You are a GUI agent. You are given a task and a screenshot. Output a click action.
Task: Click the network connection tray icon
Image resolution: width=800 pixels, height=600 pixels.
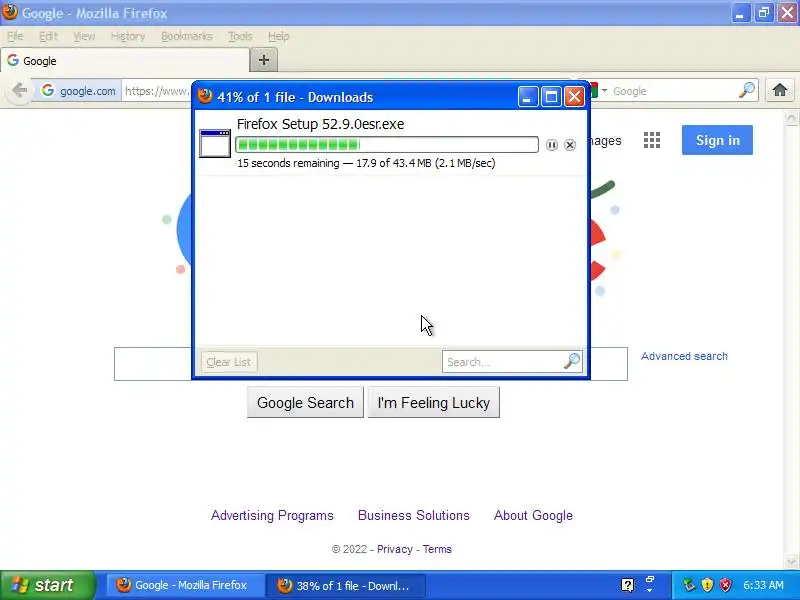coord(689,585)
